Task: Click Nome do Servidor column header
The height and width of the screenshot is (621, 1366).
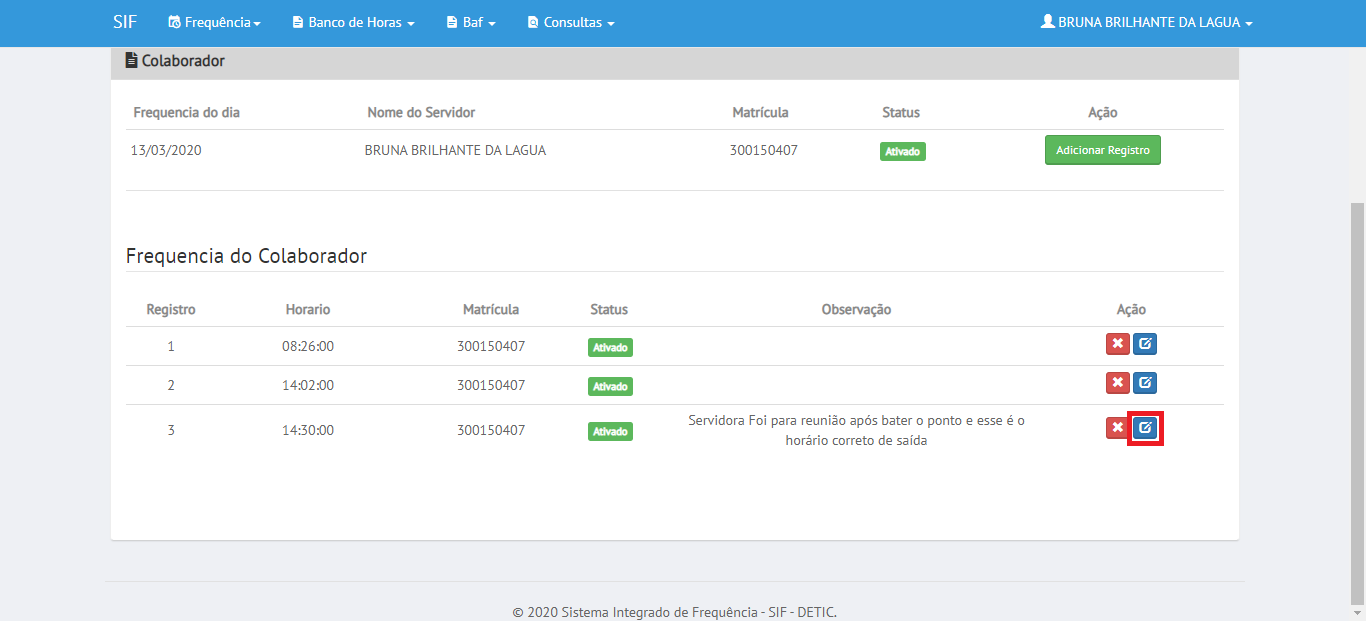Action: 421,113
